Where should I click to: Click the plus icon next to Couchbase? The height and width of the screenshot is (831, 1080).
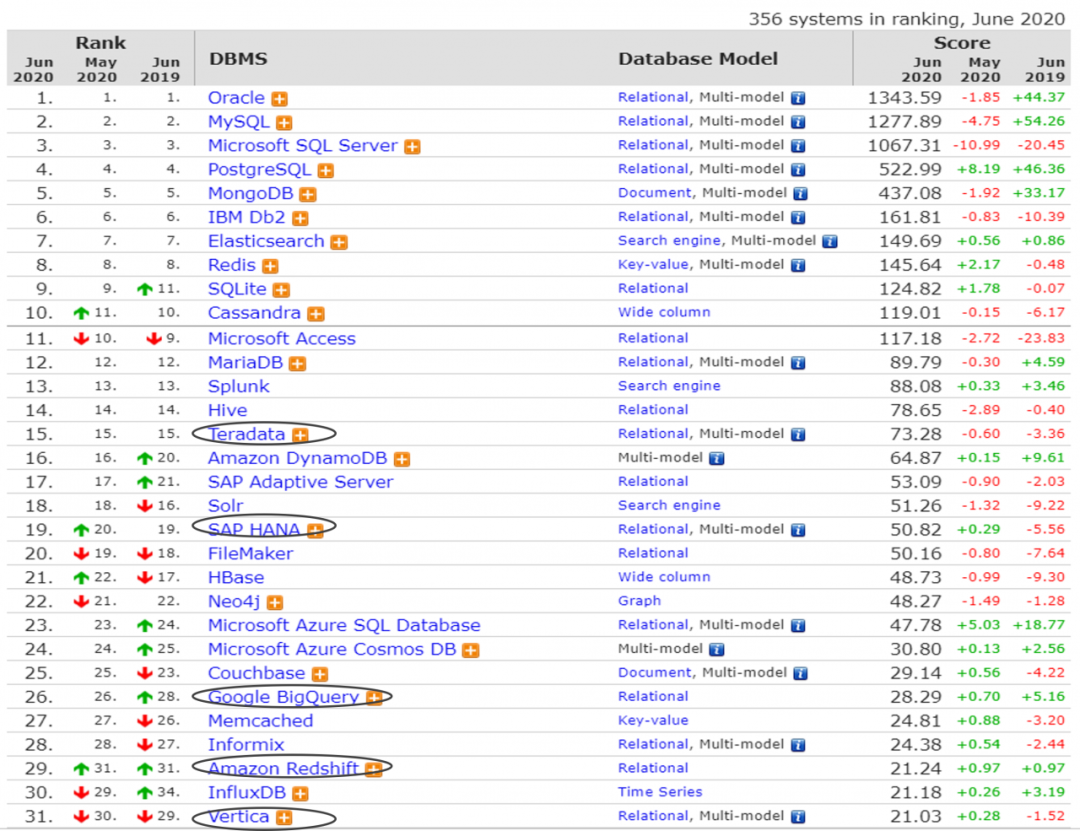pos(320,675)
